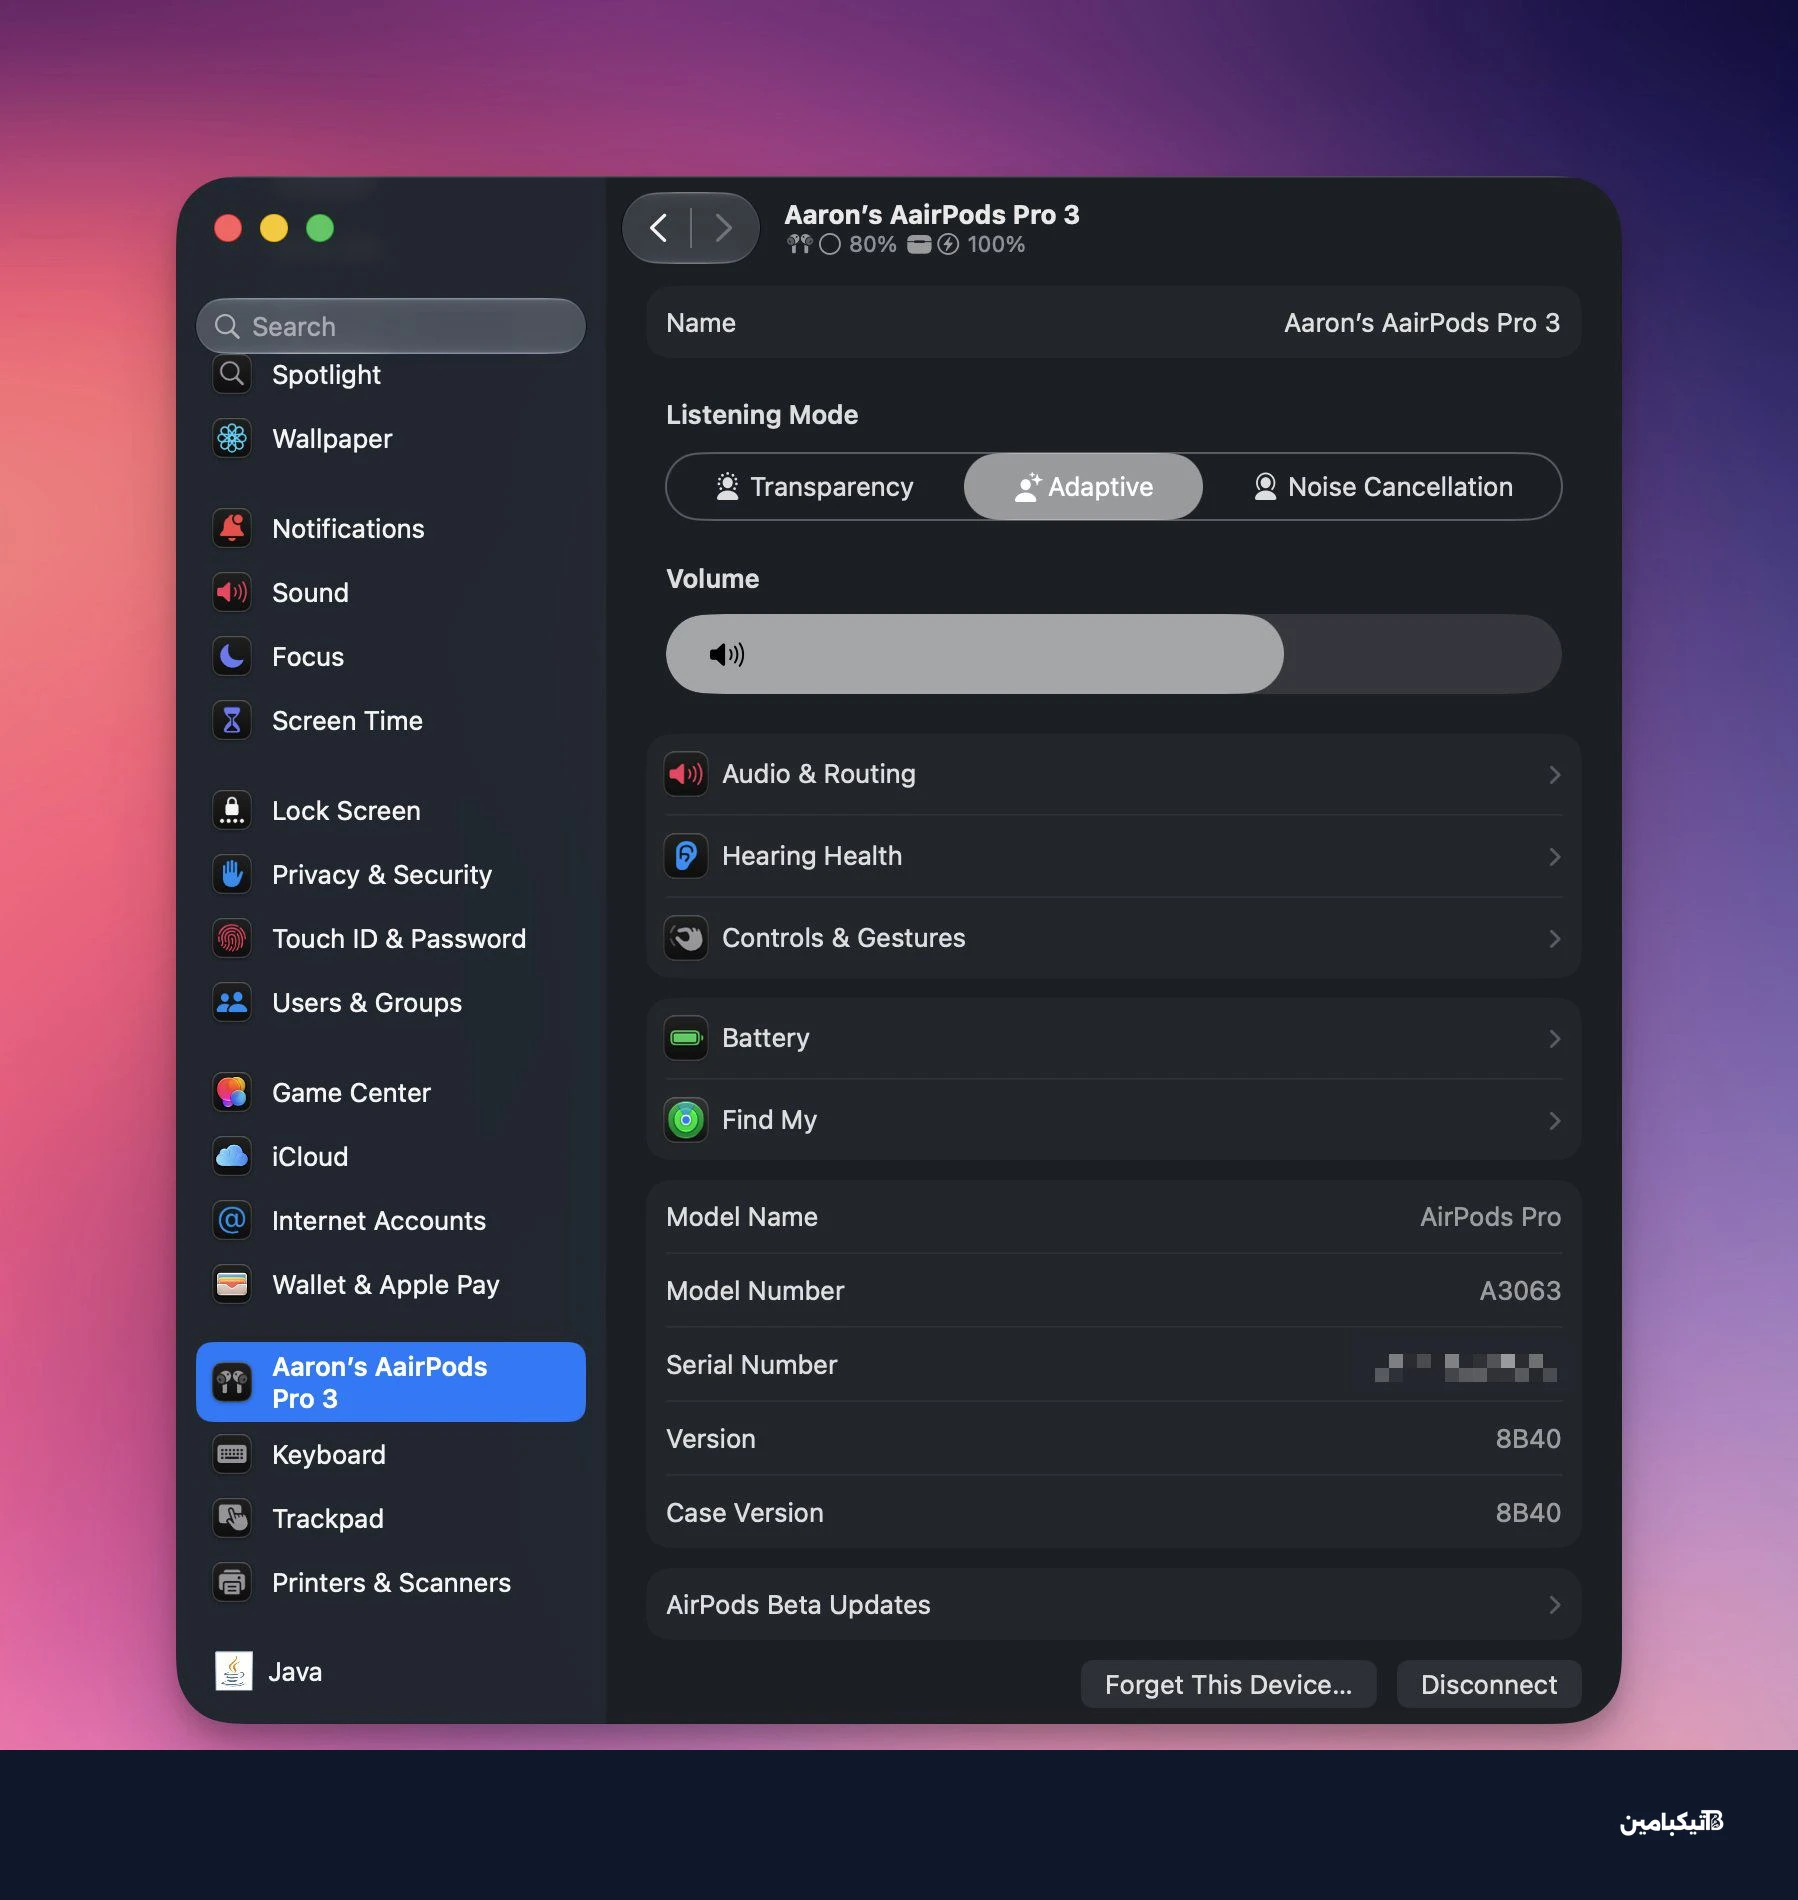Open Sound in the sidebar

click(x=391, y=592)
